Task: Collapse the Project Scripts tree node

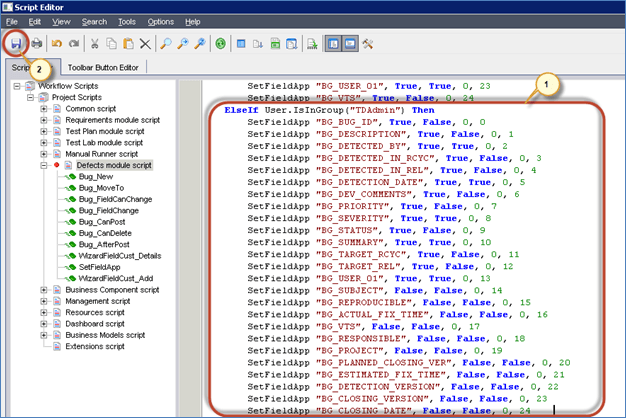Action: click(x=31, y=97)
